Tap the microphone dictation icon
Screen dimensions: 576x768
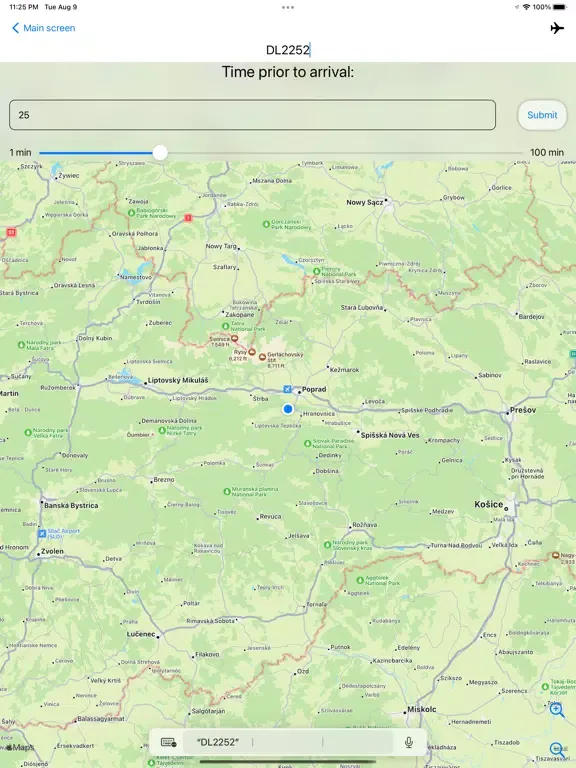tap(409, 743)
